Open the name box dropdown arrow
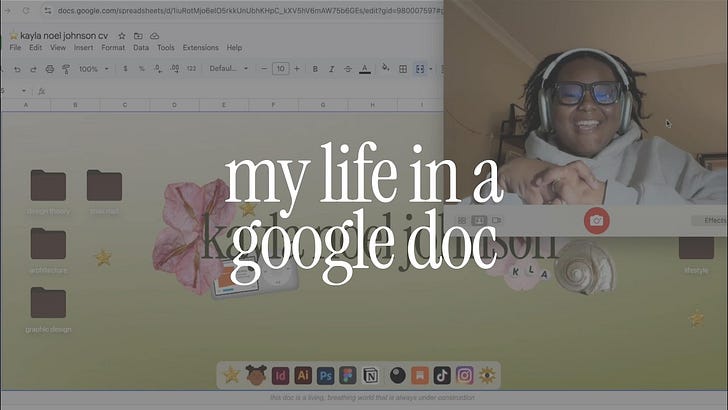Image resolution: width=728 pixels, height=410 pixels. pyautogui.click(x=24, y=91)
